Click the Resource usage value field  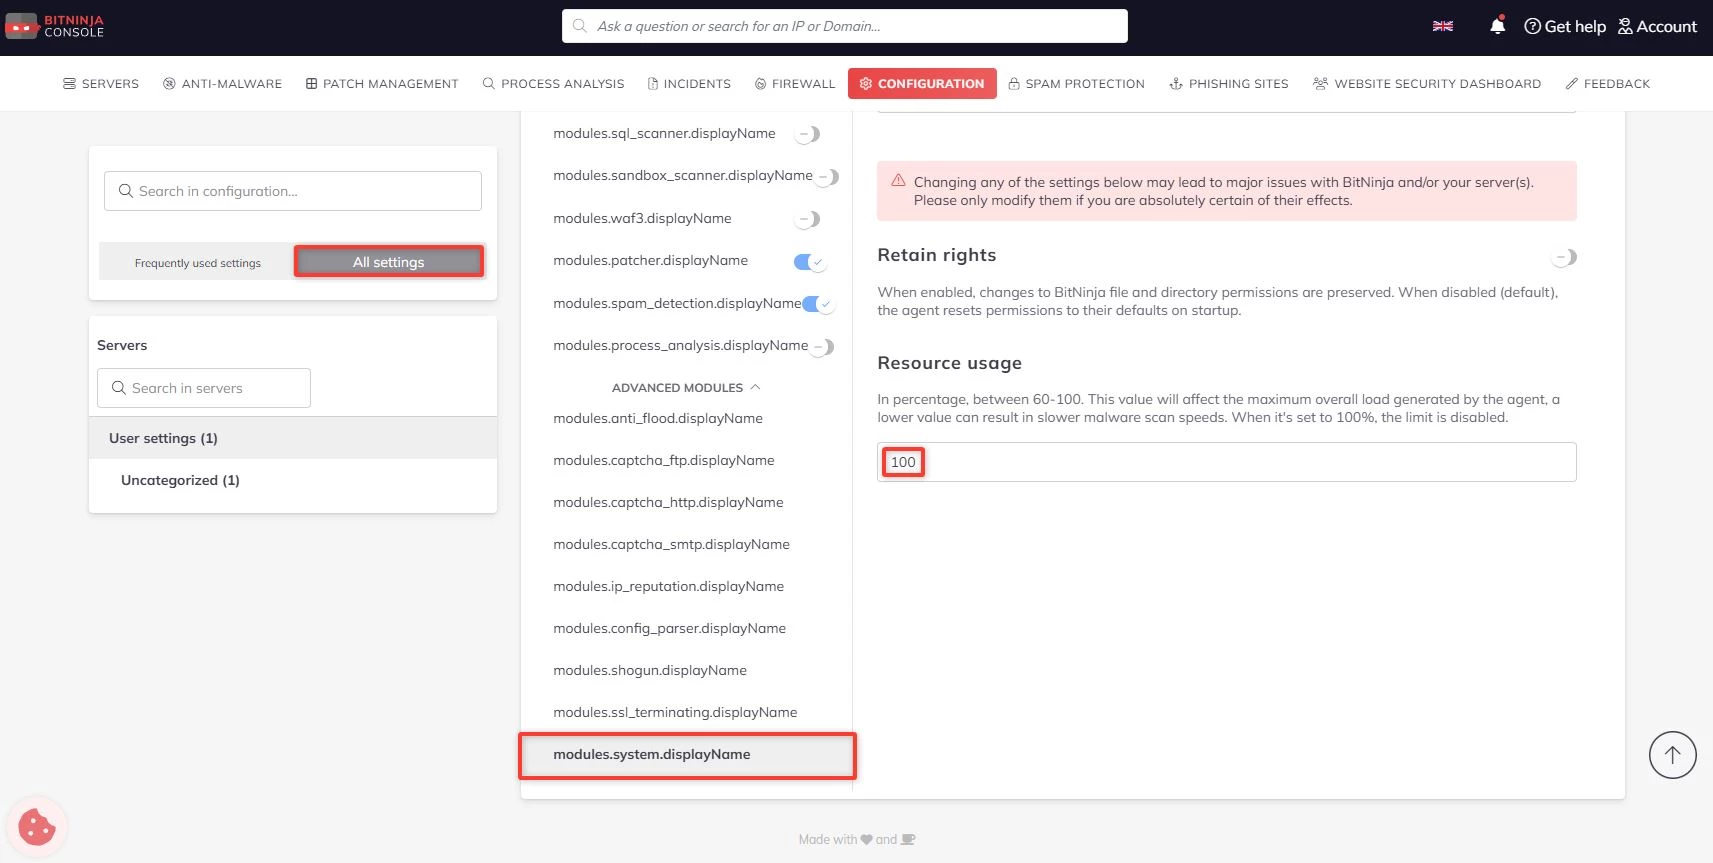pos(1227,462)
